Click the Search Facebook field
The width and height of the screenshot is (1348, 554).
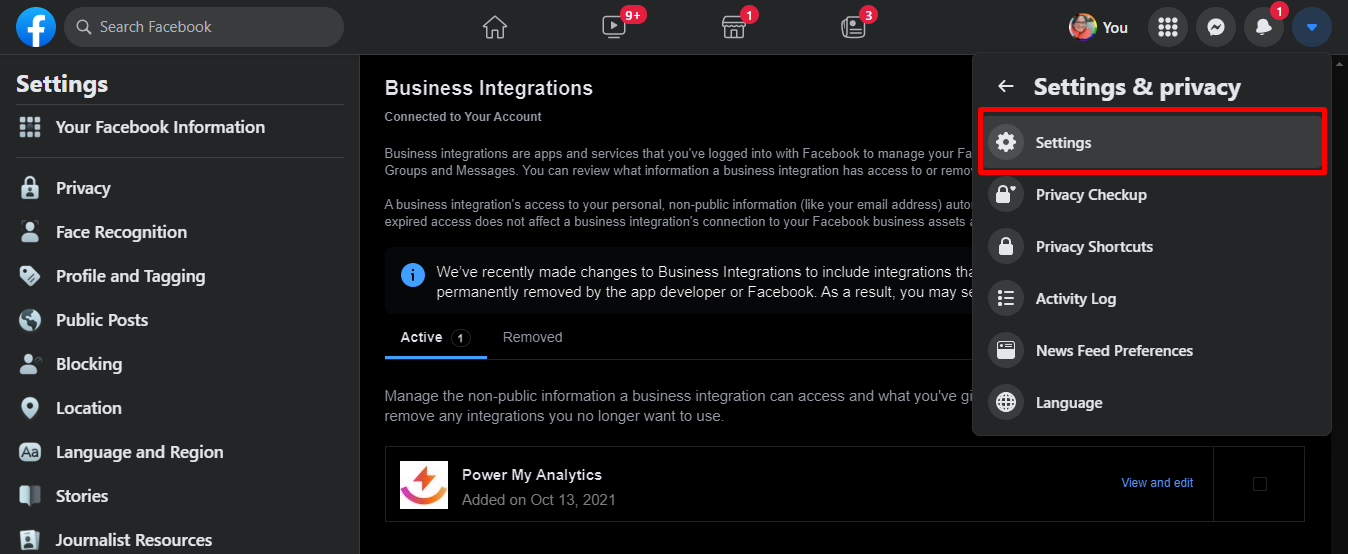[204, 27]
